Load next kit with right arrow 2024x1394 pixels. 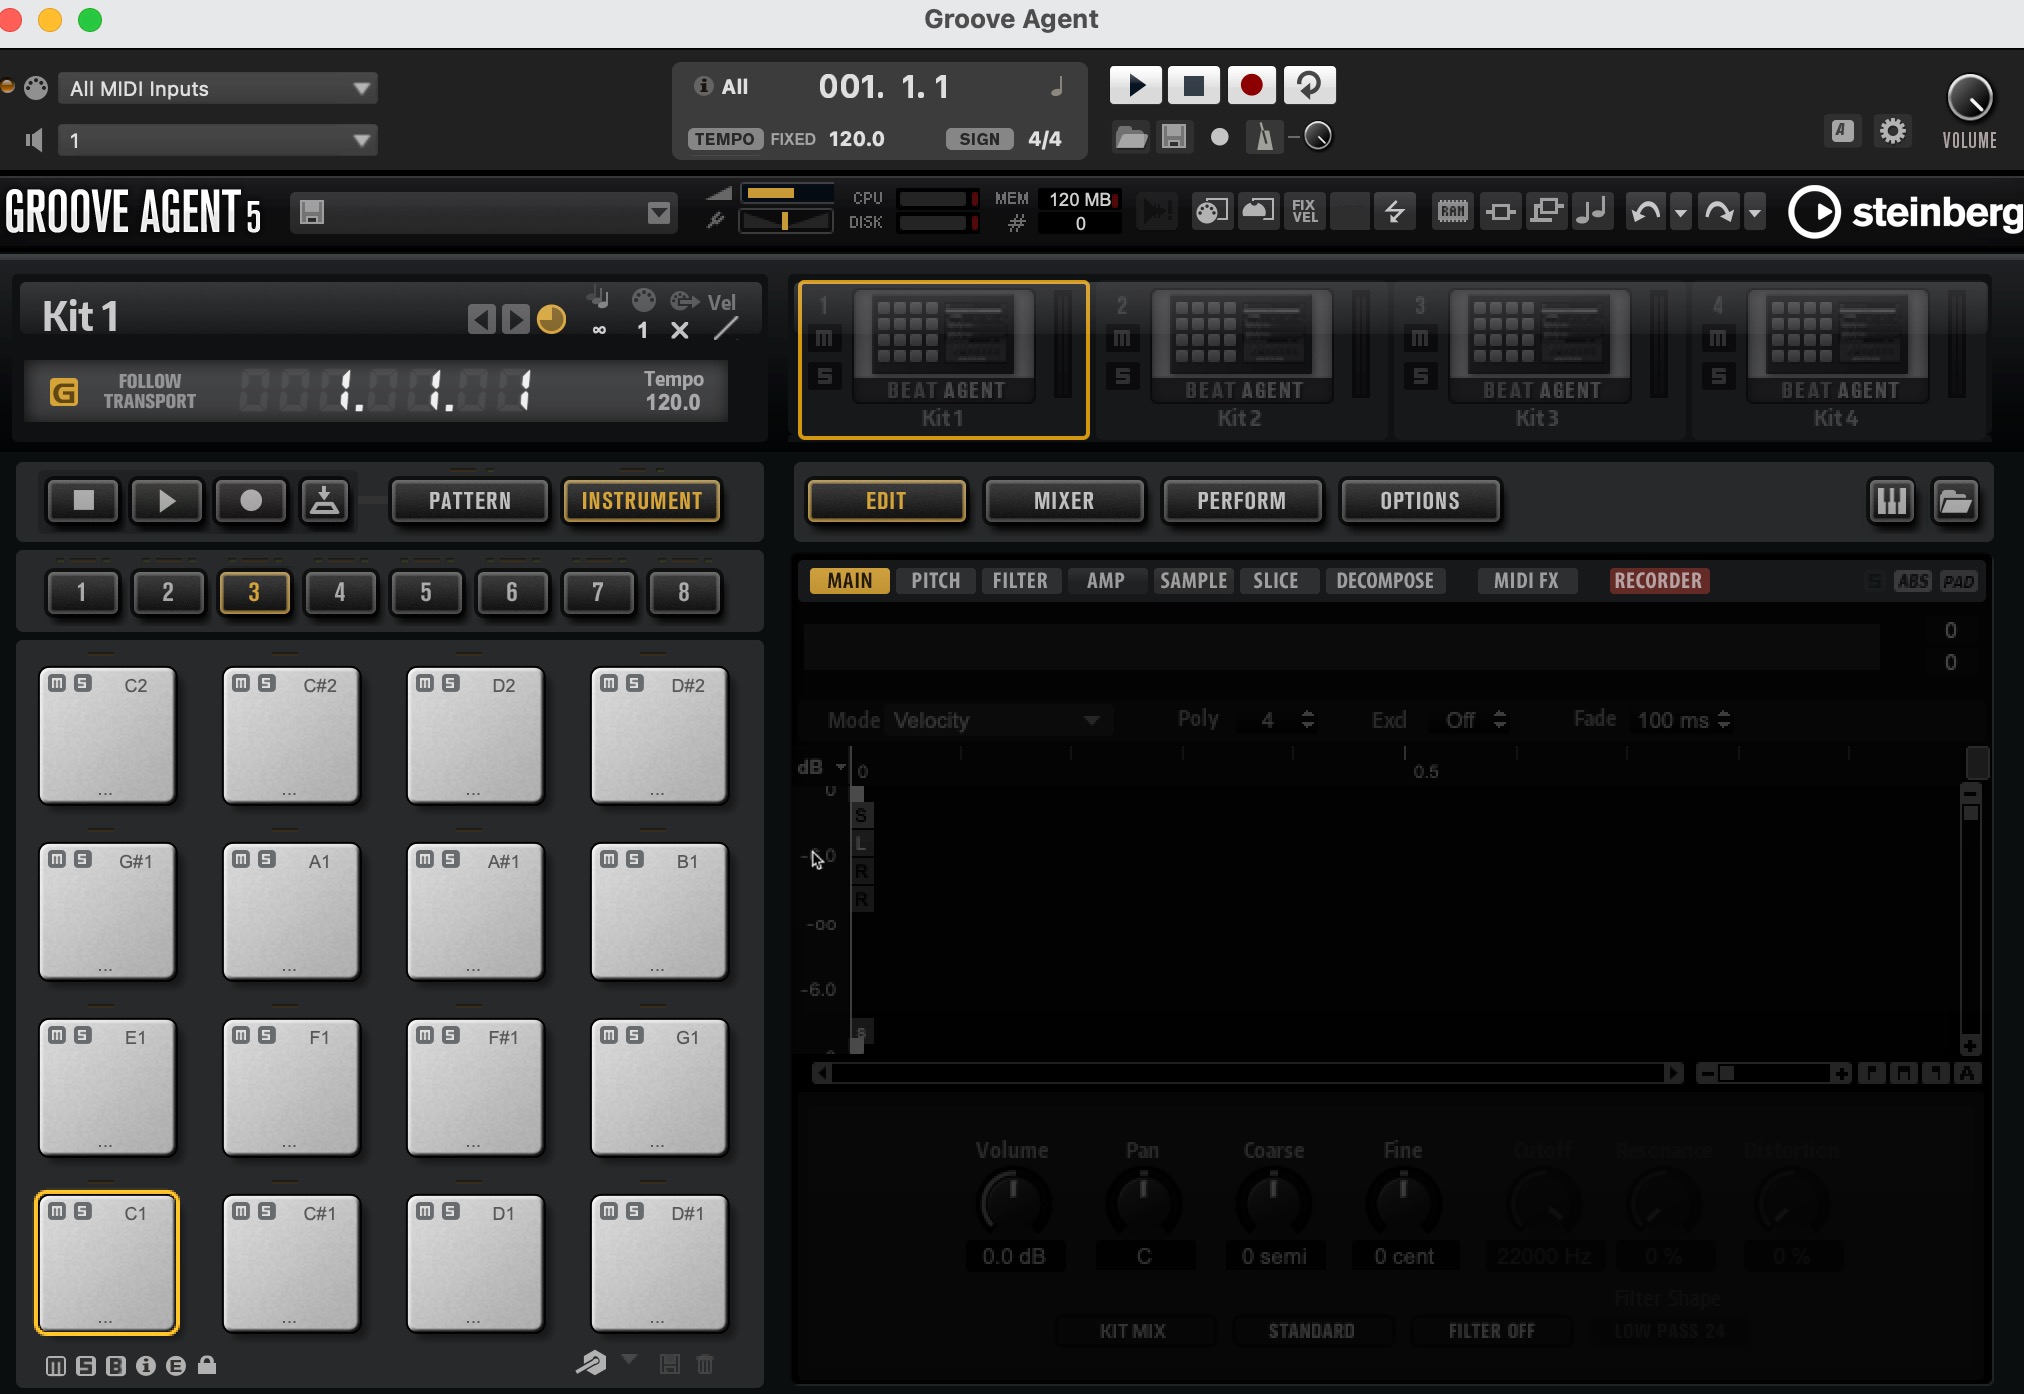(515, 320)
